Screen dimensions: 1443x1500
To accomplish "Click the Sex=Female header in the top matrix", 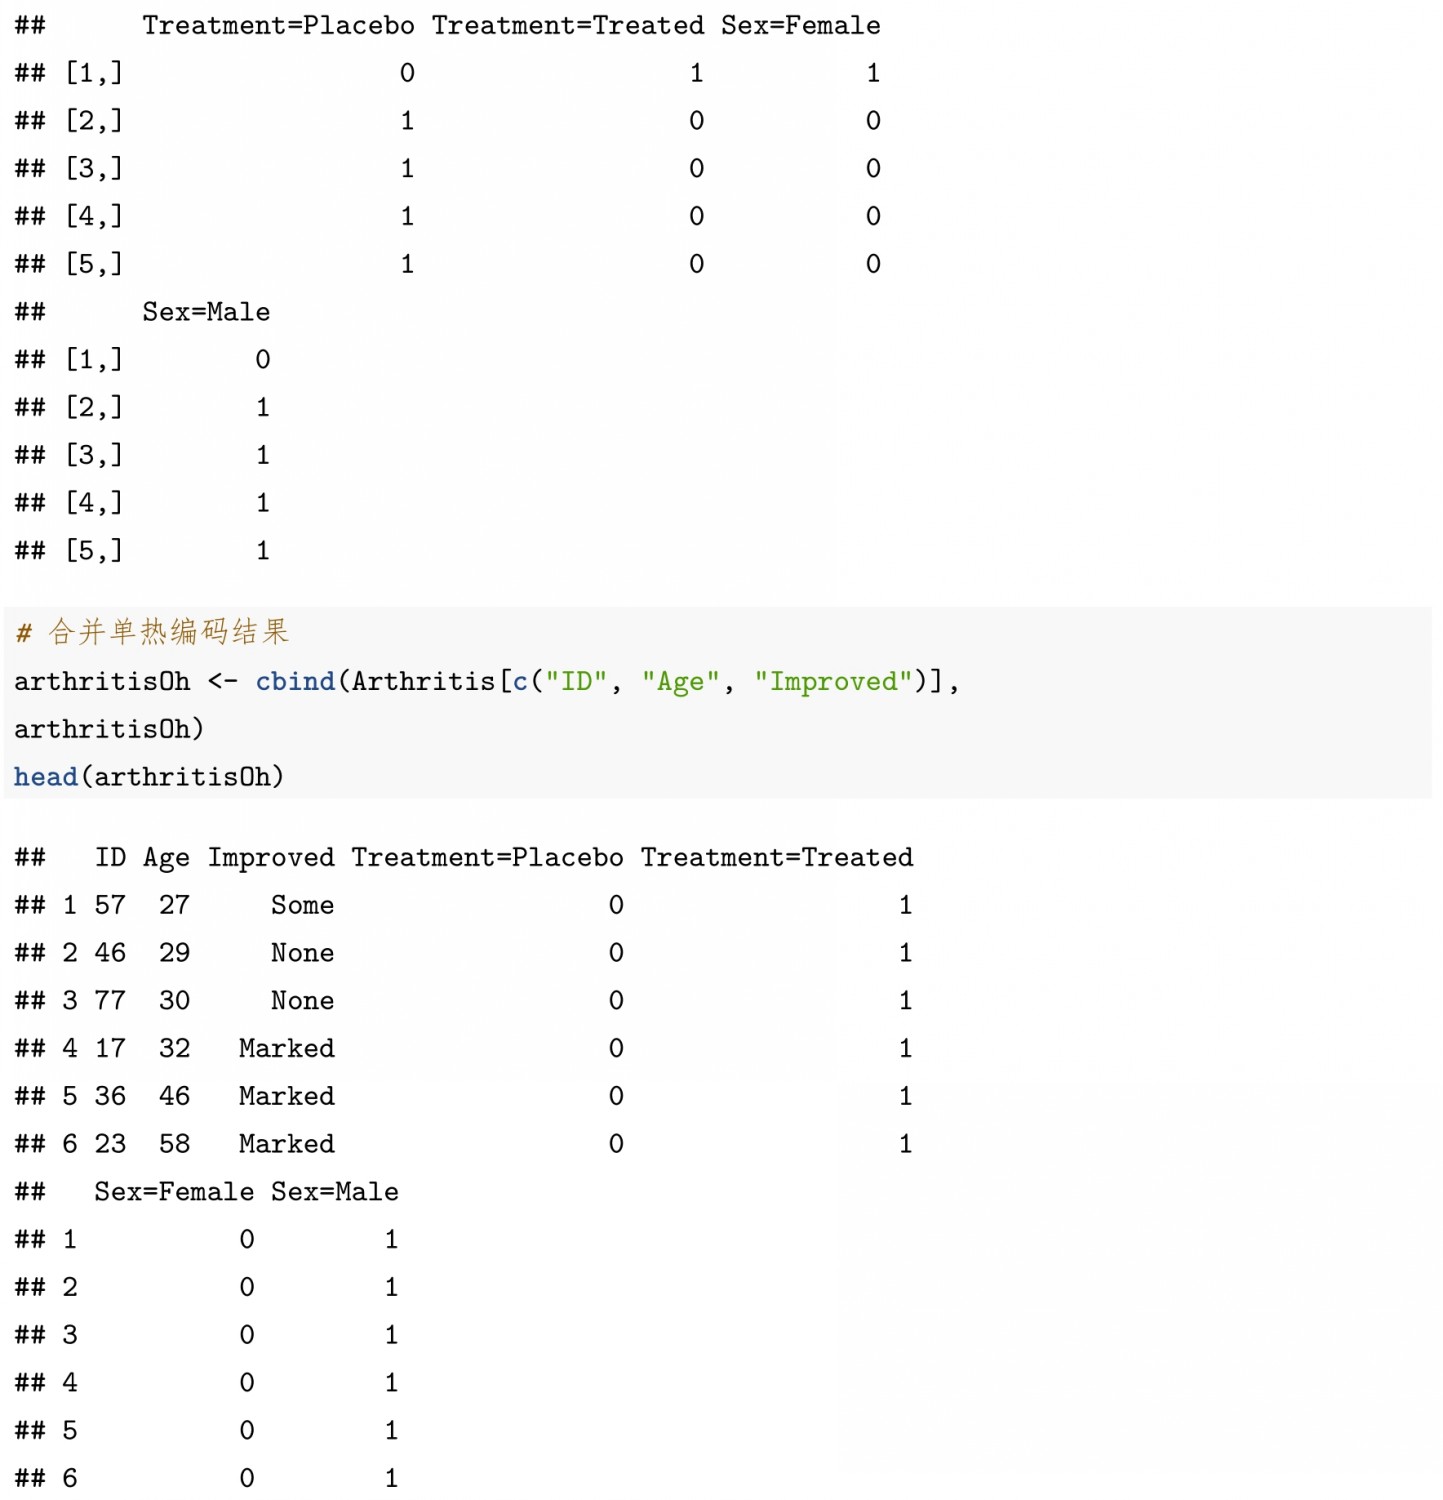I will (x=800, y=26).
